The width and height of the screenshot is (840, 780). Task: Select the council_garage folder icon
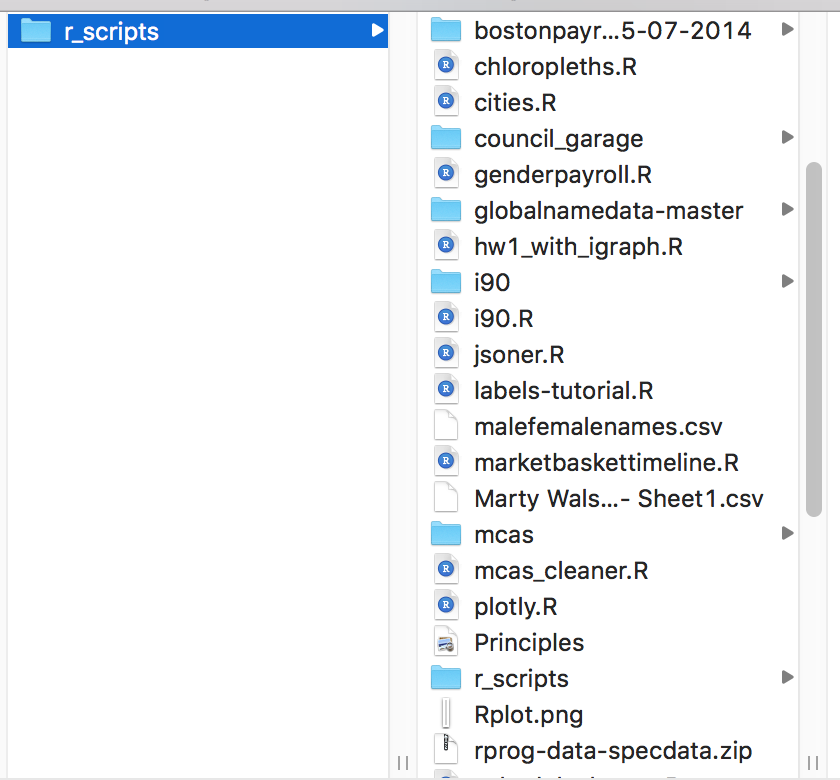(x=445, y=139)
